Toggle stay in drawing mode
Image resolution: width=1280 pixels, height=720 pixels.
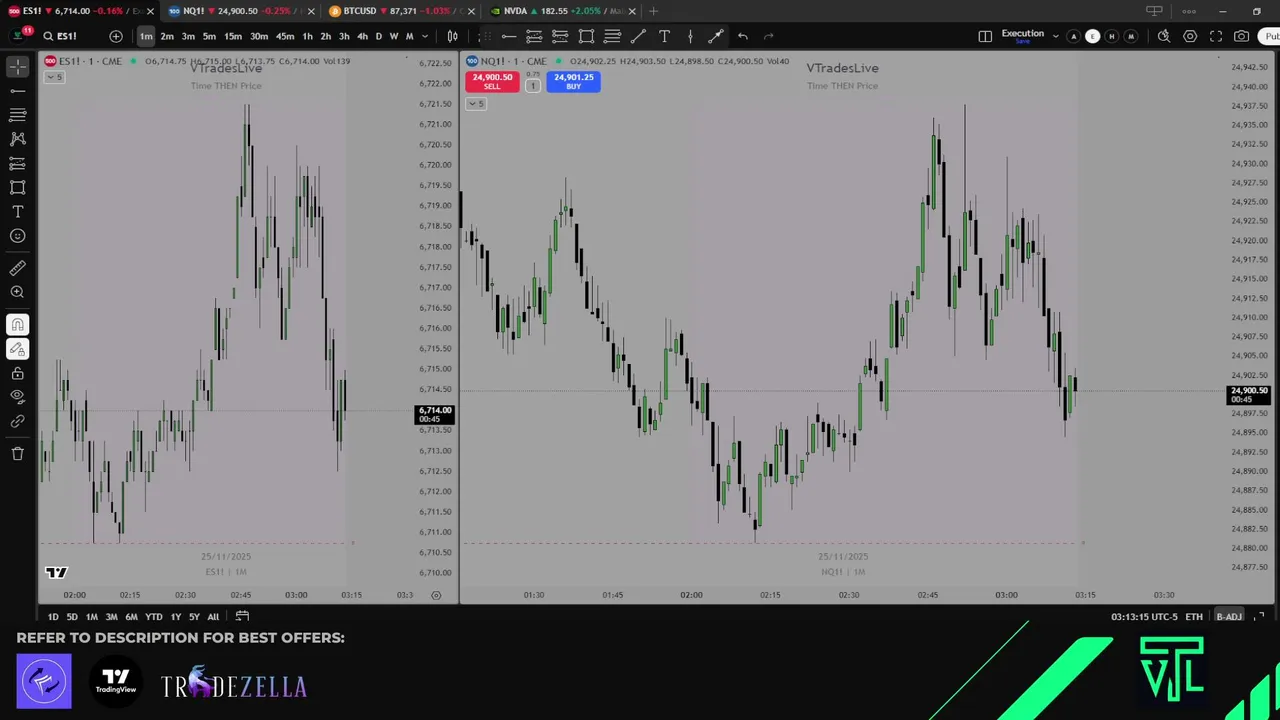pos(18,349)
